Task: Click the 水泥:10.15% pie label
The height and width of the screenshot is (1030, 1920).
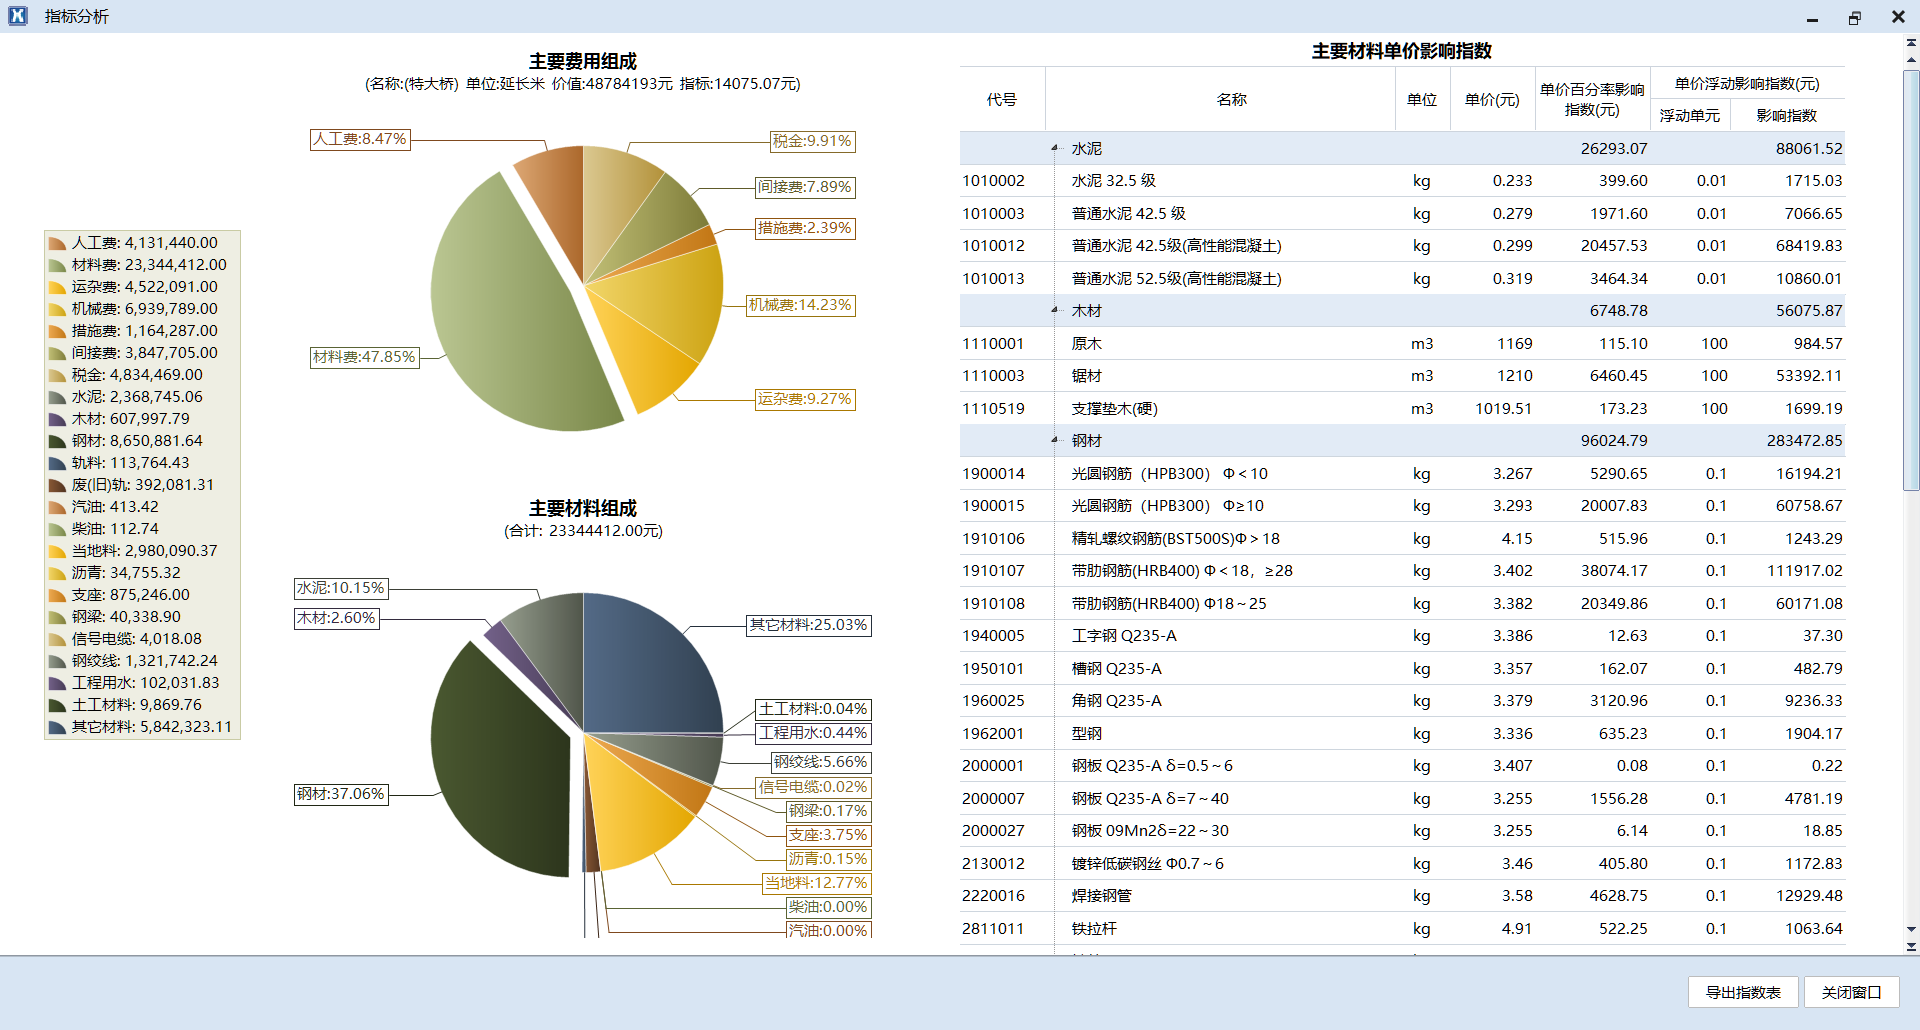Action: 341,588
